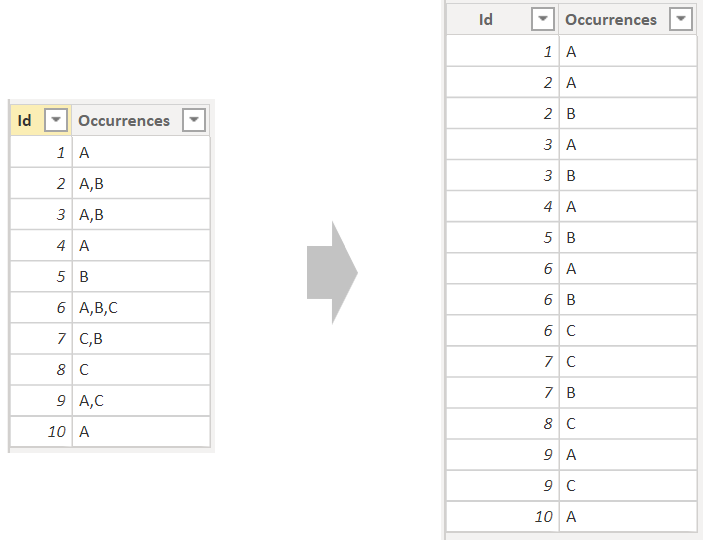The width and height of the screenshot is (705, 540).
Task: Select Id cell 5 in left table
Action: coord(41,277)
